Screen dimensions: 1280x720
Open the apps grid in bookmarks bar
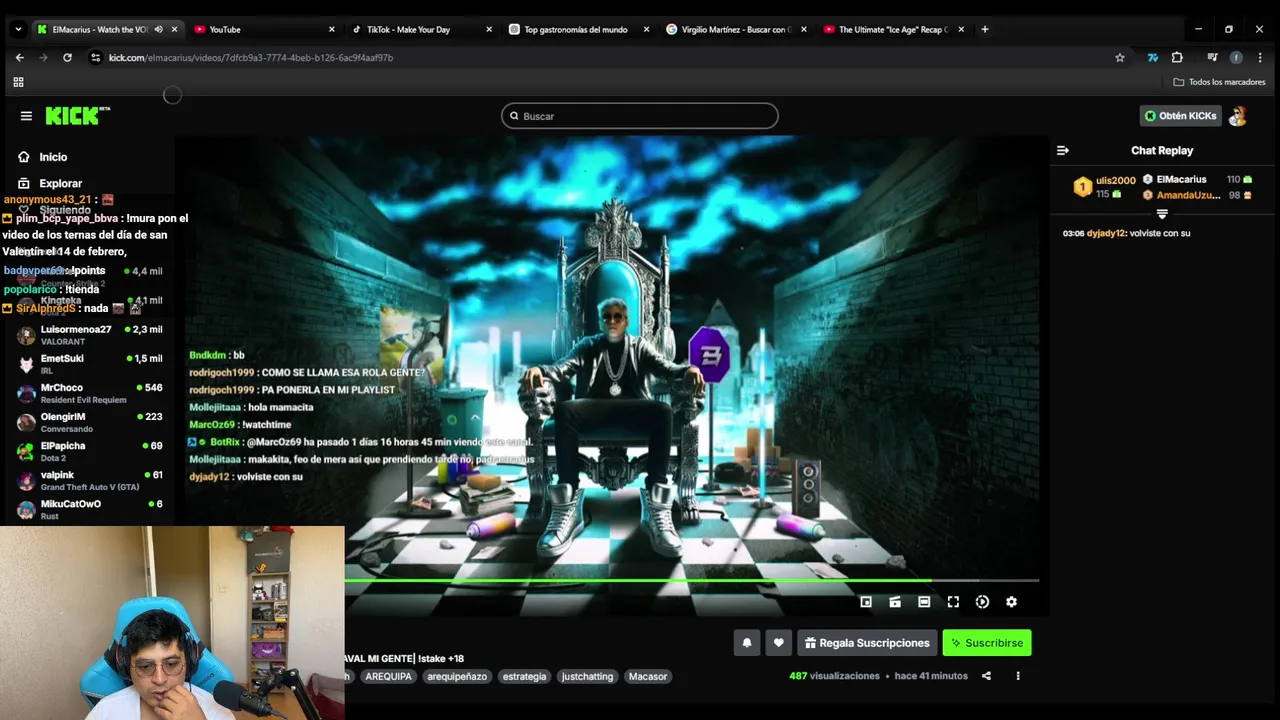coord(18,82)
